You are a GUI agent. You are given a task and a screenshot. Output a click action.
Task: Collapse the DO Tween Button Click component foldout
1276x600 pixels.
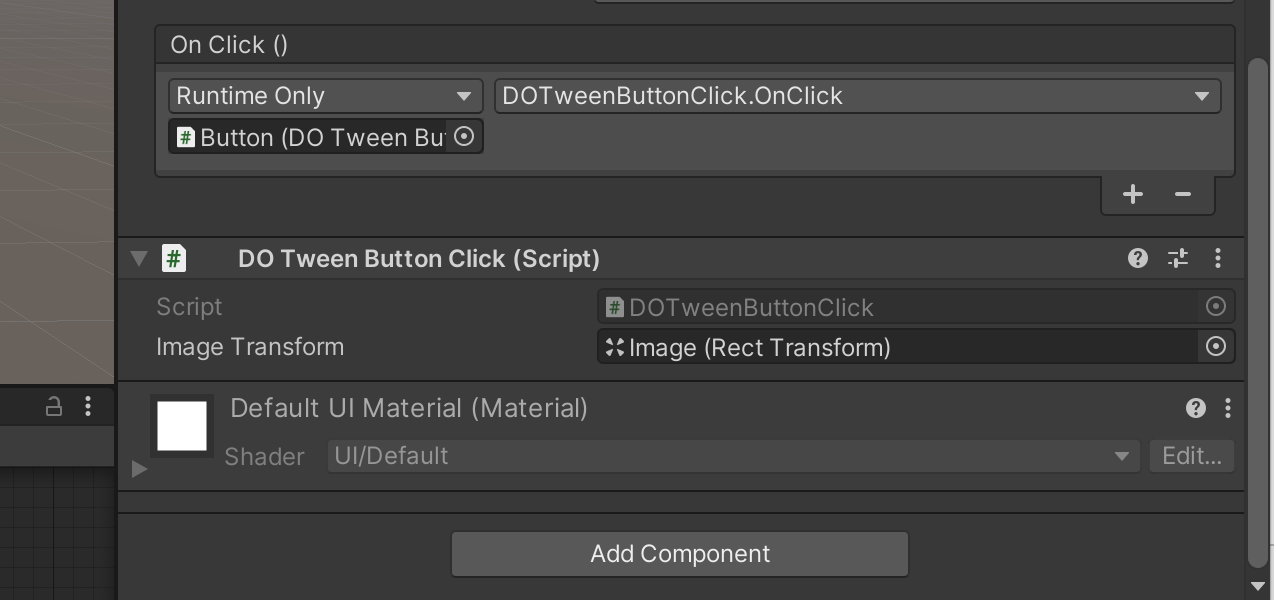(139, 259)
